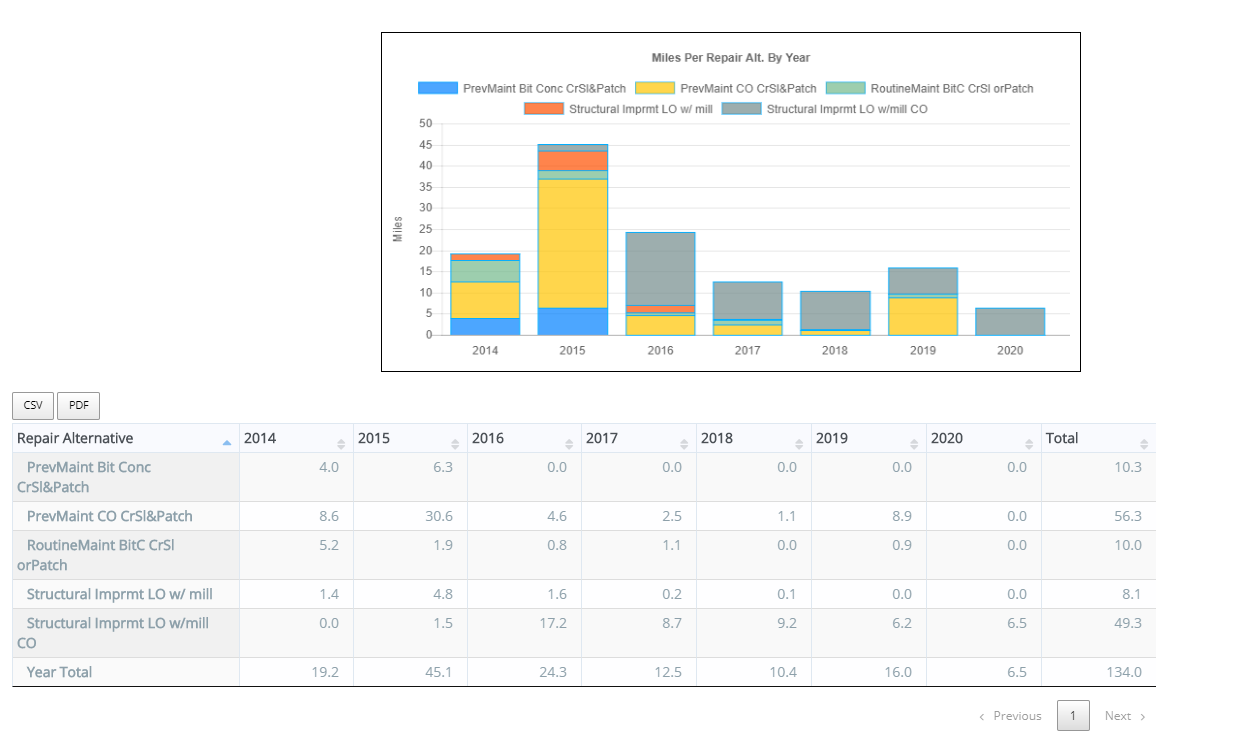Go to Previous page of table

[x=1010, y=716]
